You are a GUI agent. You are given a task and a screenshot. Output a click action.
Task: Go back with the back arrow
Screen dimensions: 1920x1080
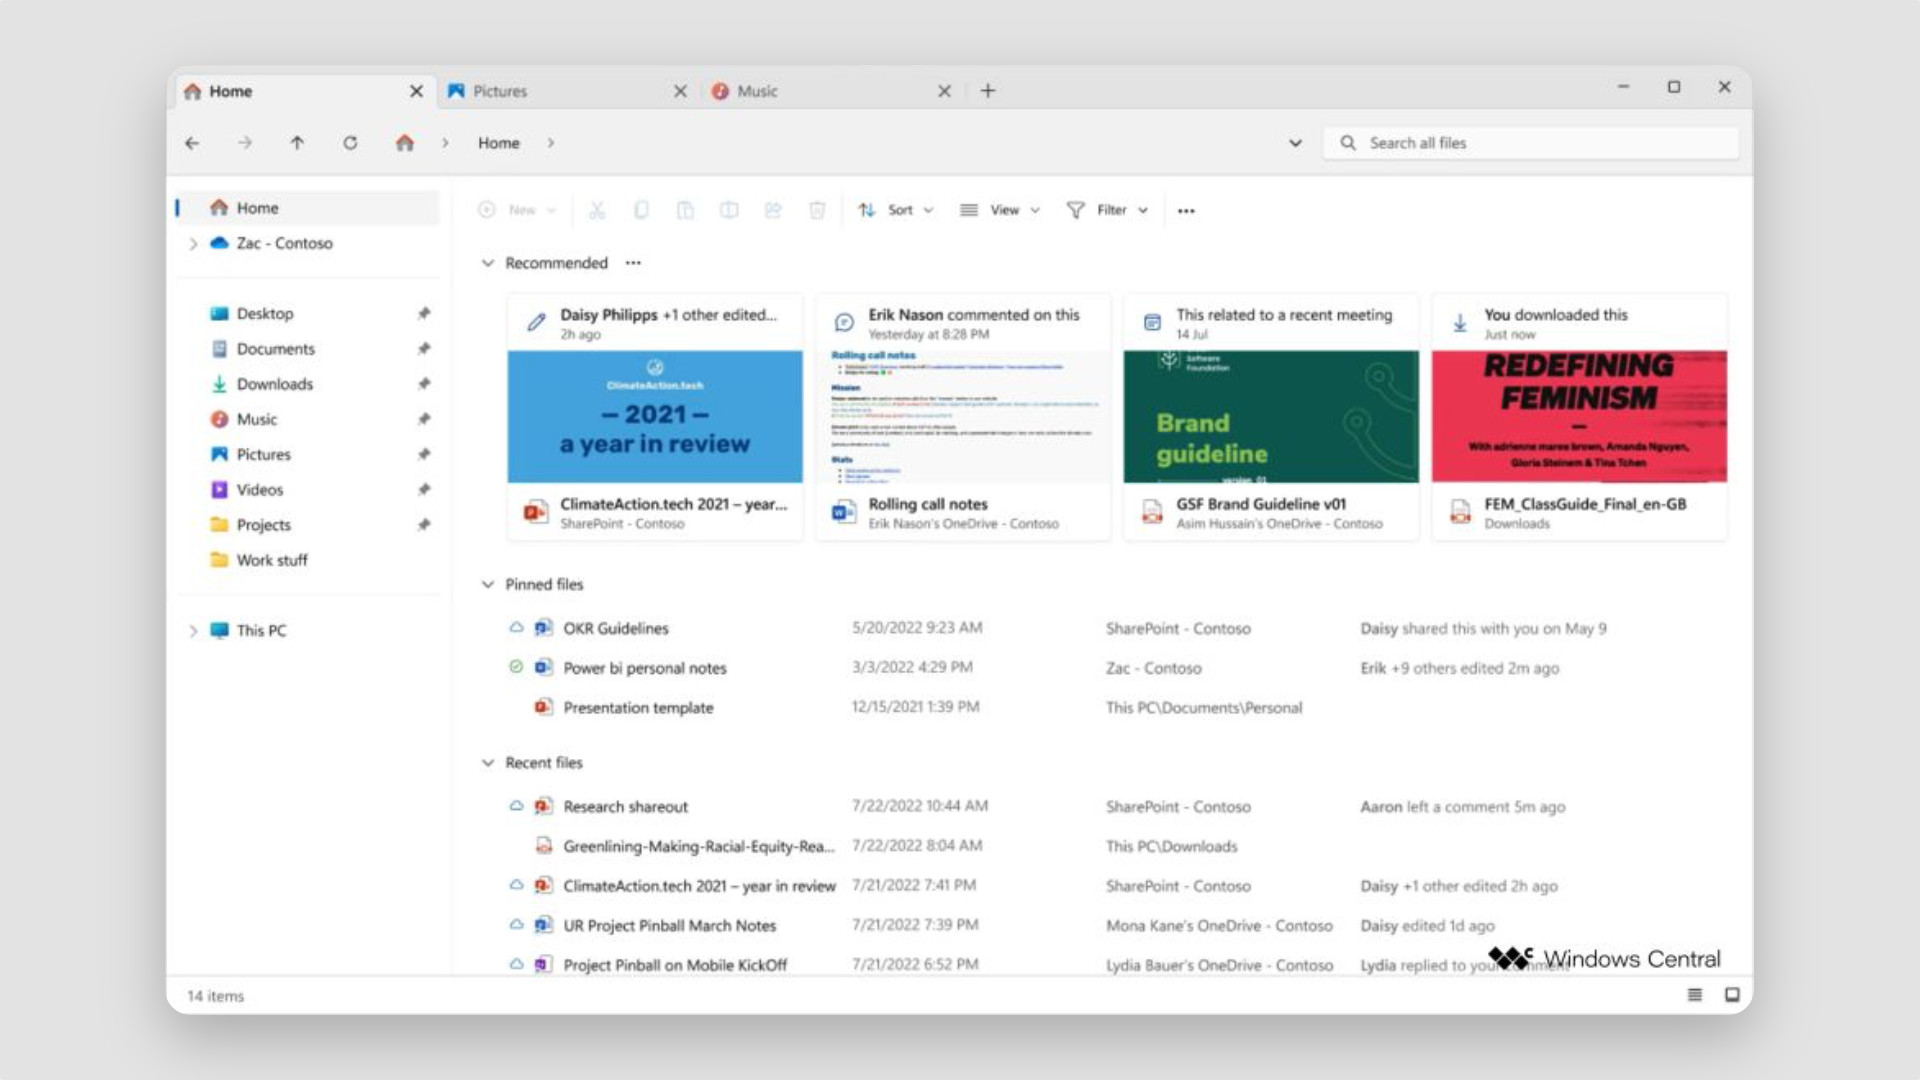coord(192,143)
